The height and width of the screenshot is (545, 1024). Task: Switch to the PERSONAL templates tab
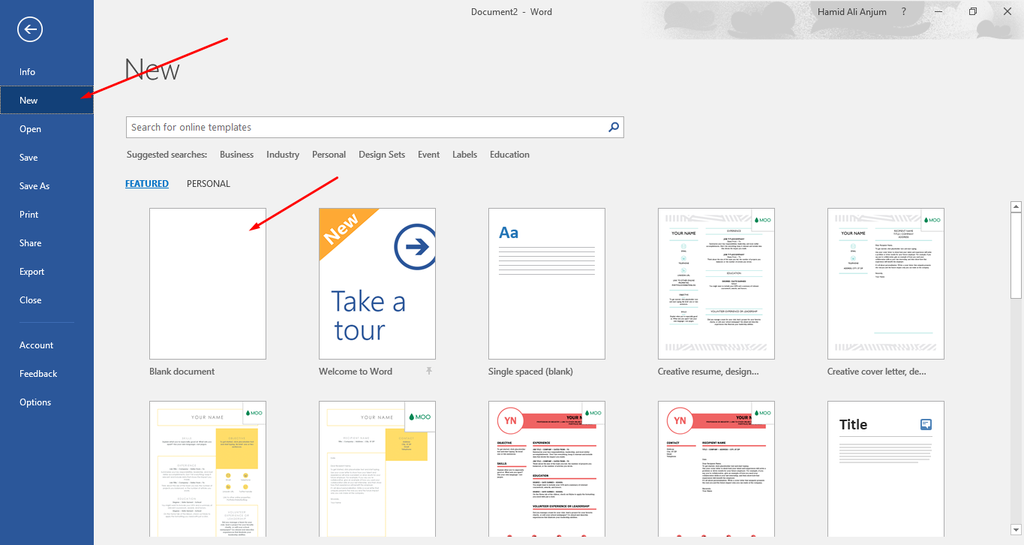point(208,184)
